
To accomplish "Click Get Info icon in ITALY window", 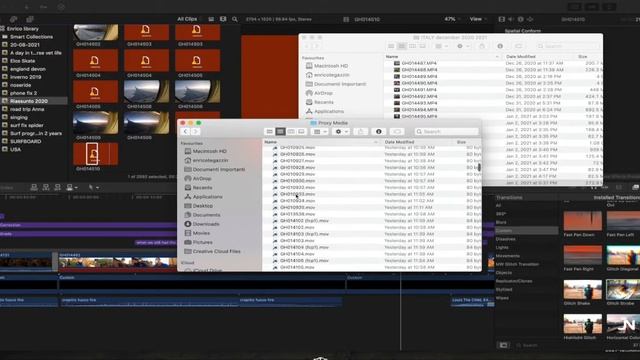I will 500,46.
